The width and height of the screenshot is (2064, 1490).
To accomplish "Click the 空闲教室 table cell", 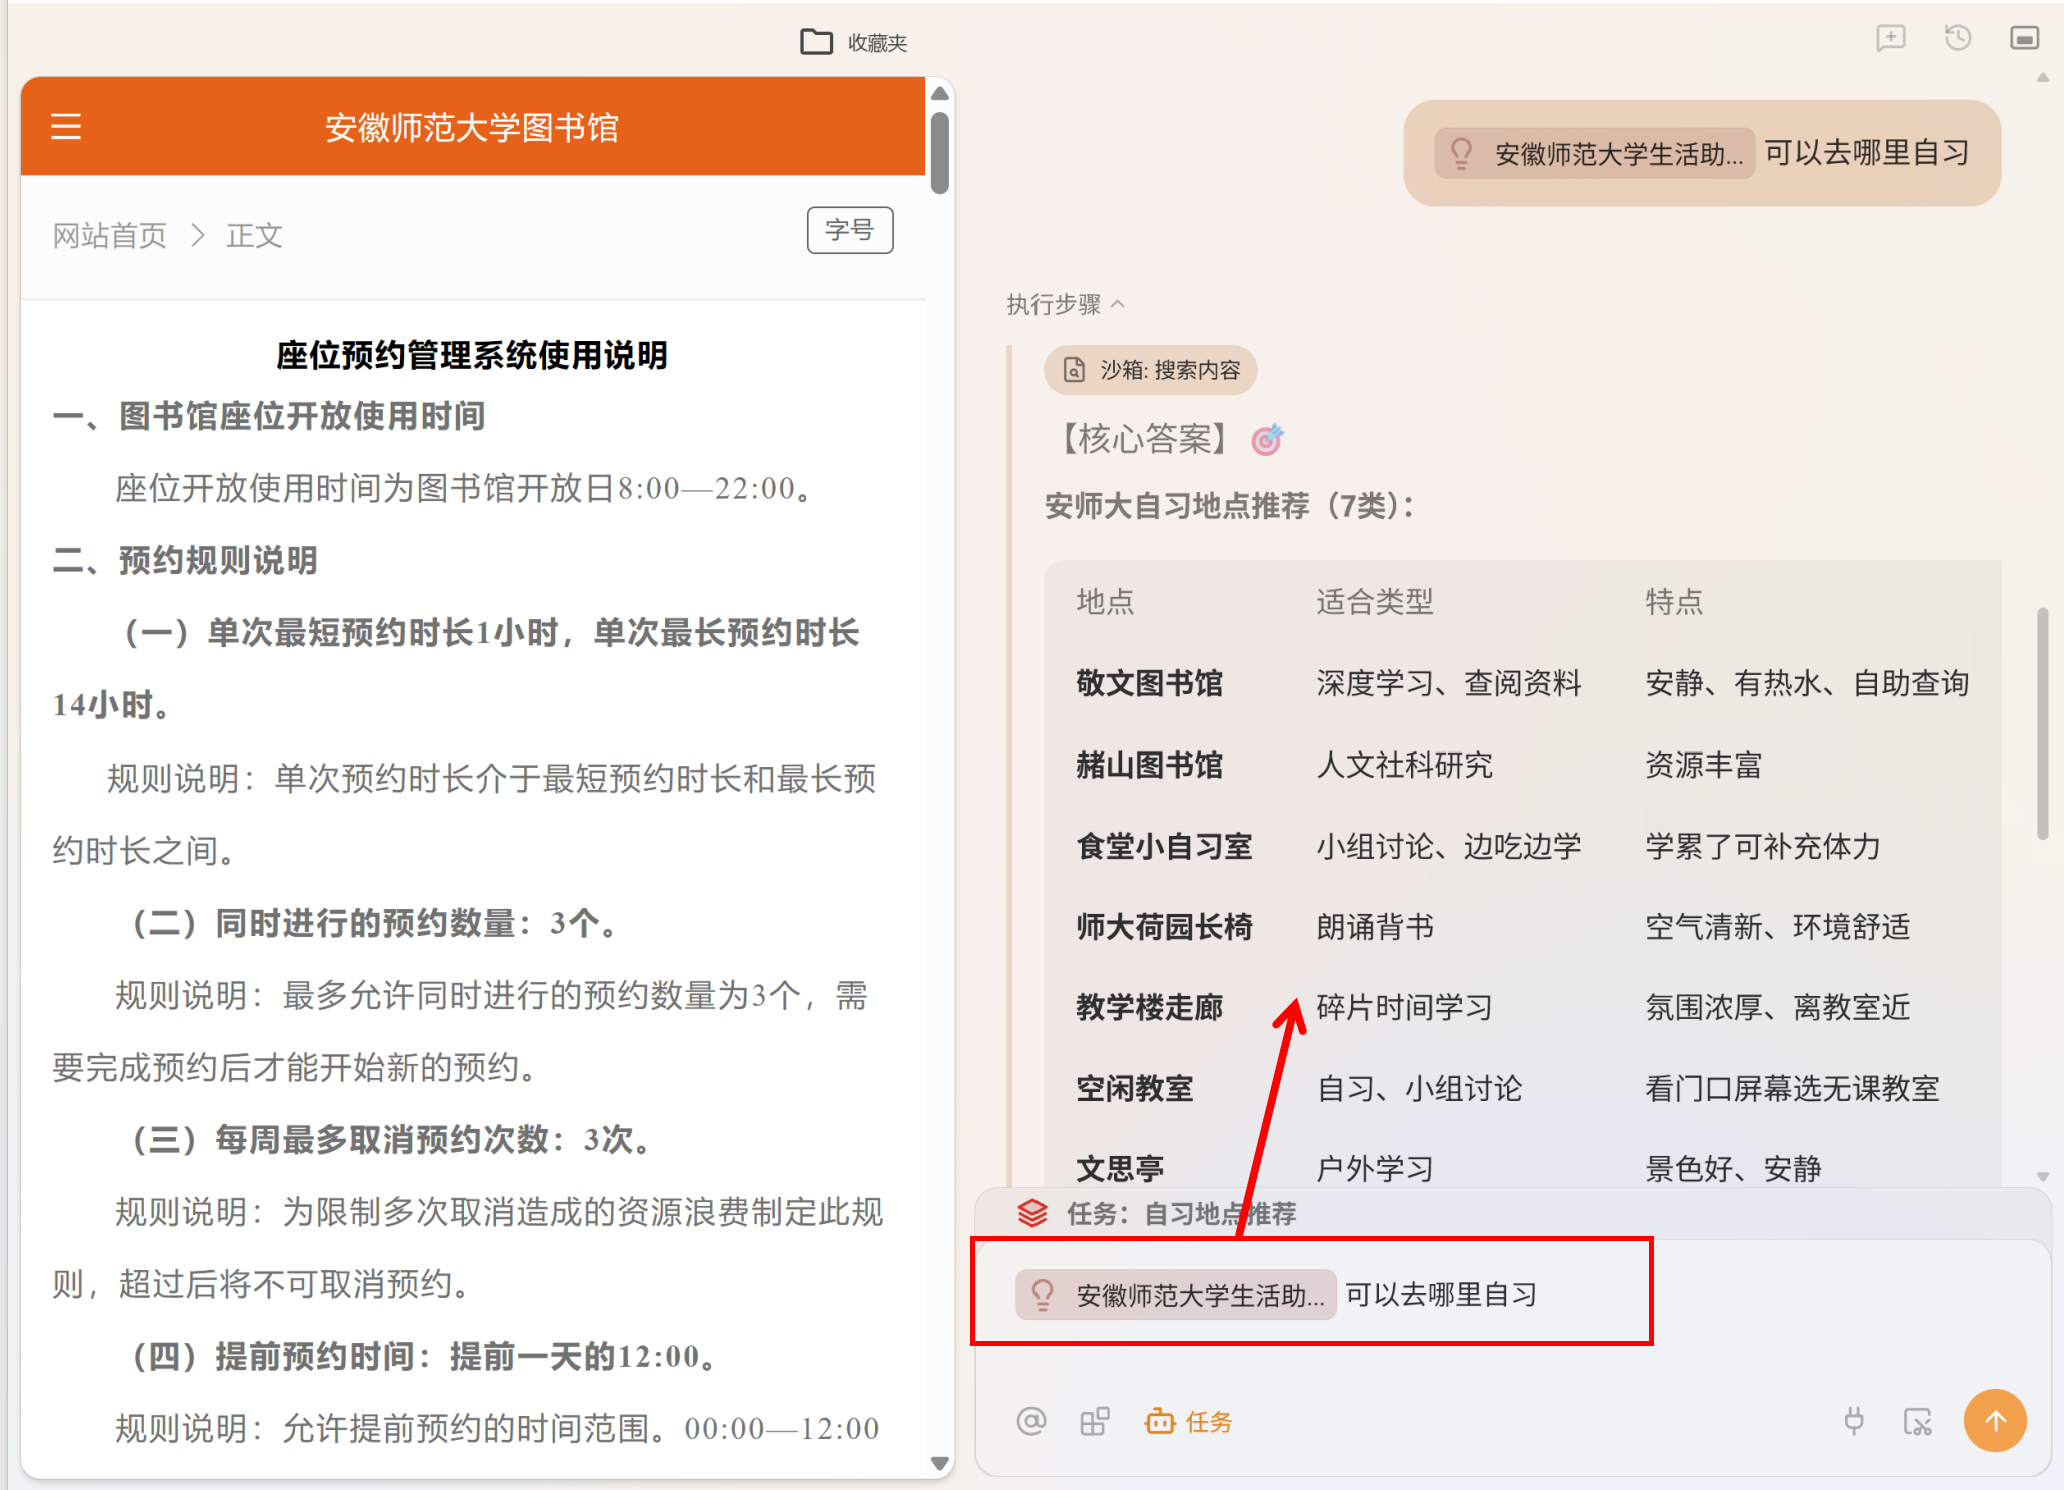I will pyautogui.click(x=1135, y=1088).
